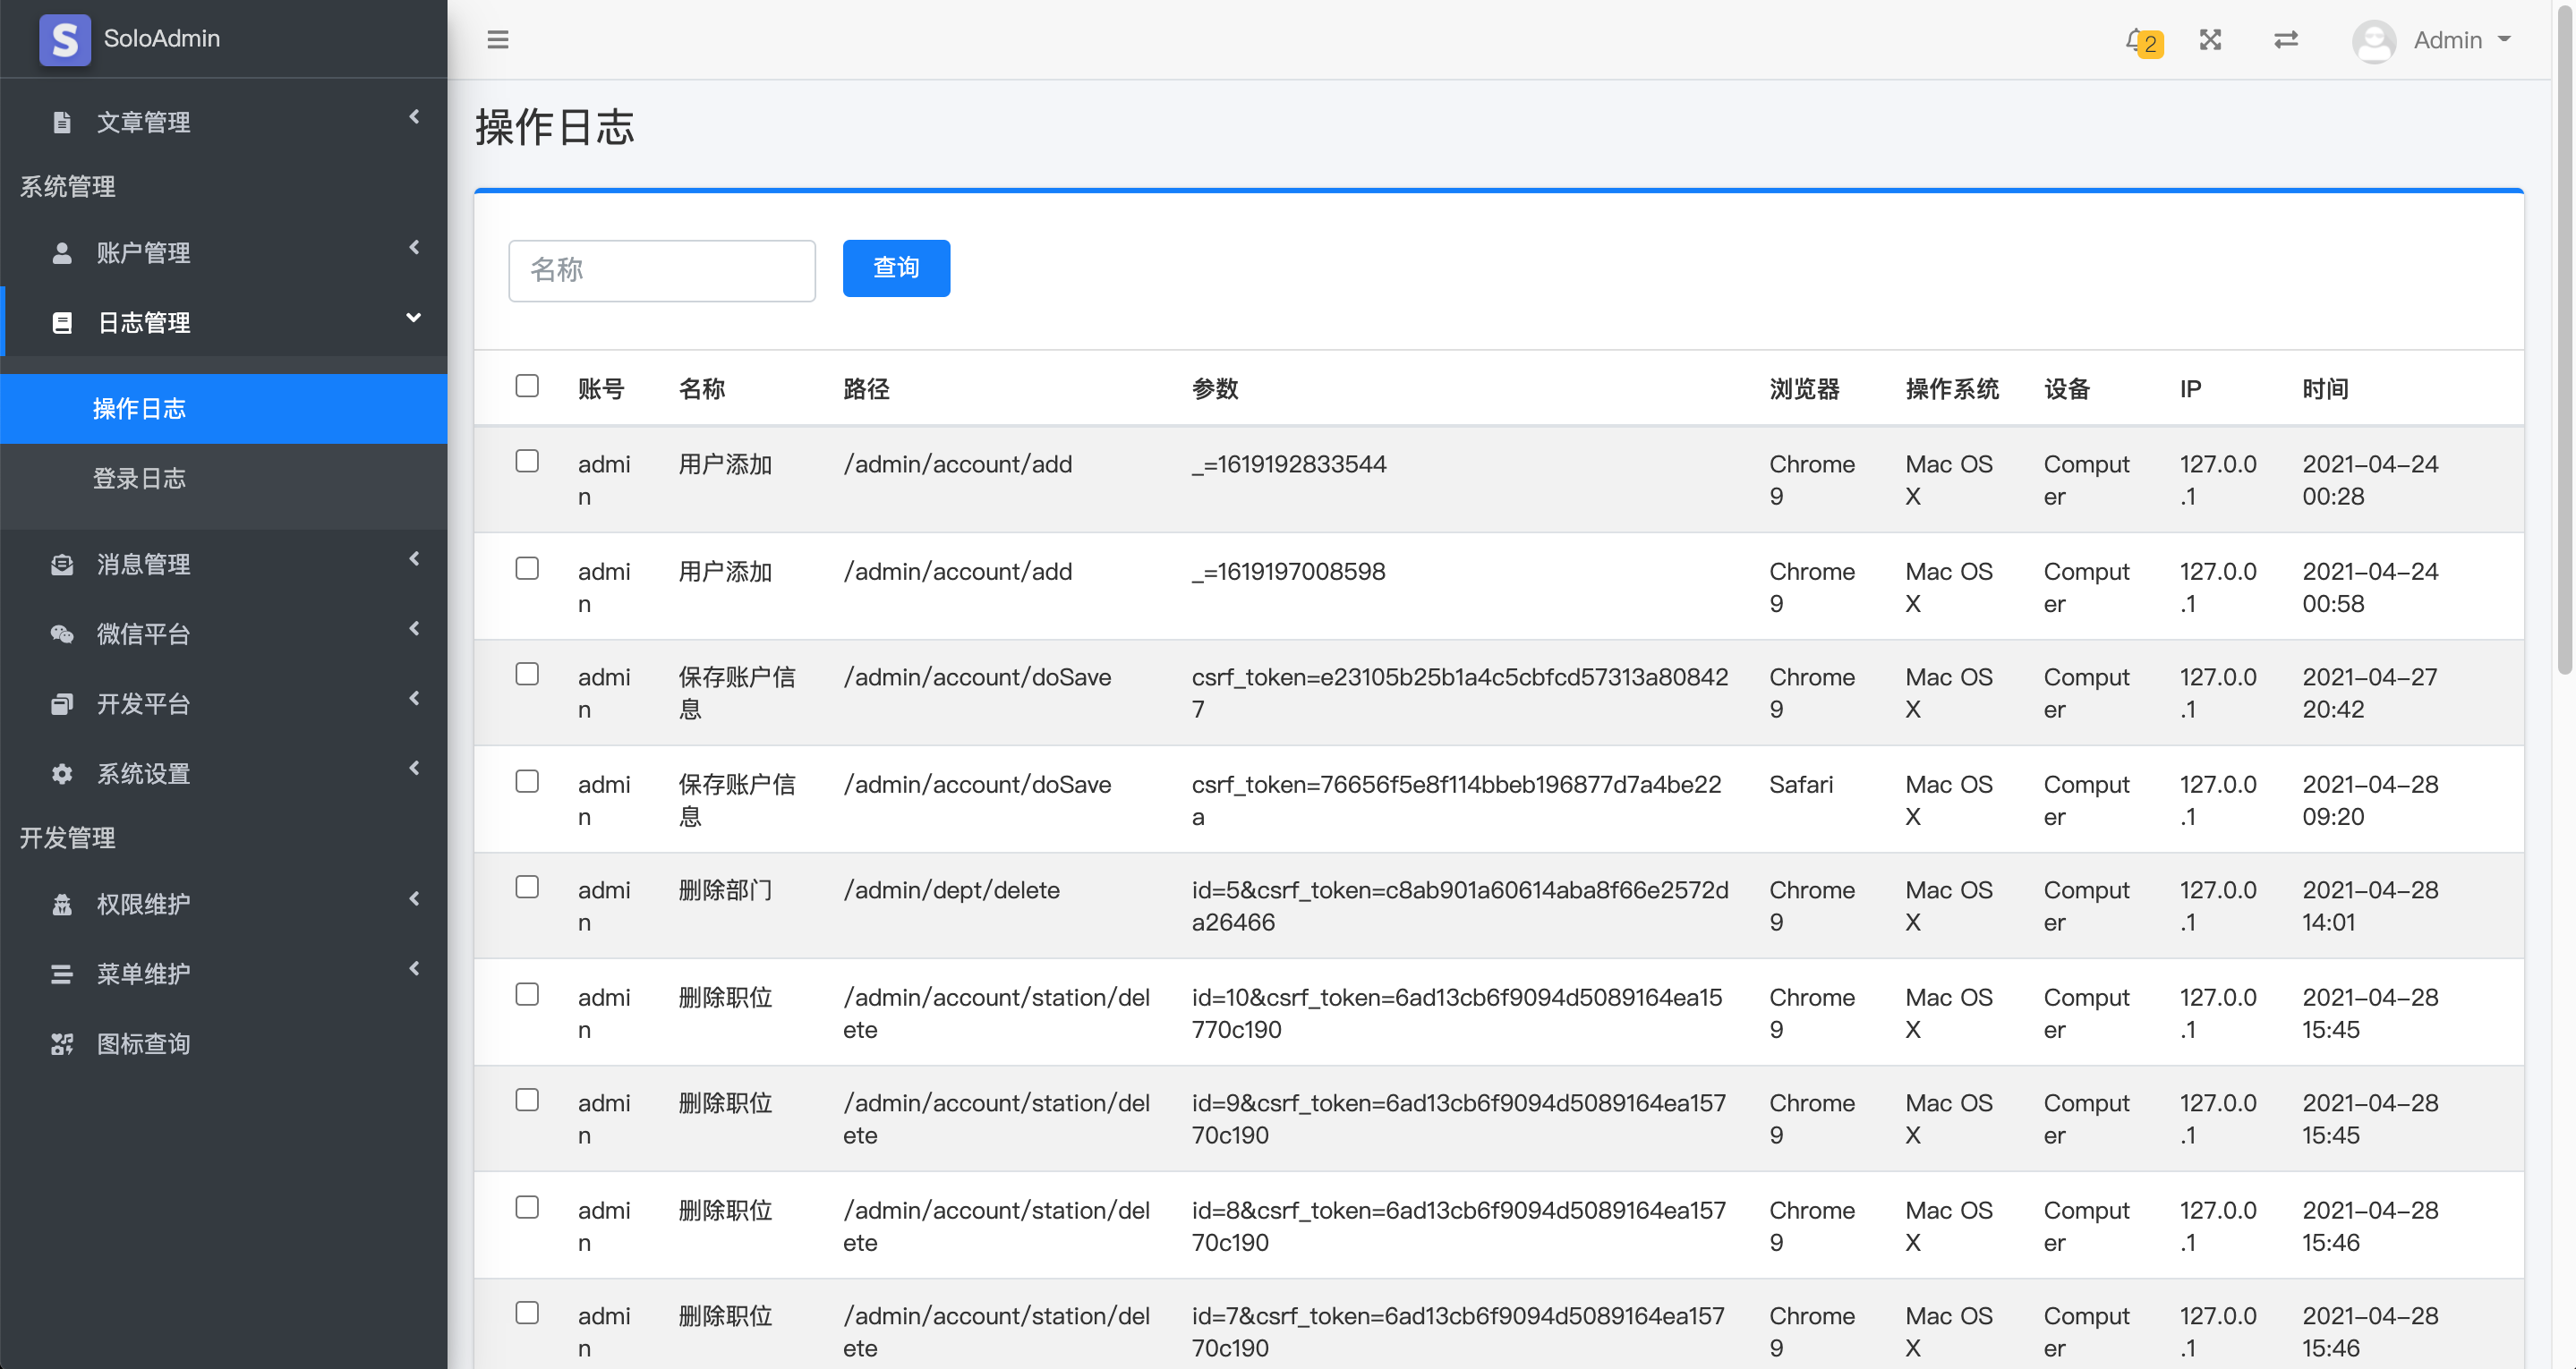Click the 菜单维护 list icon
The height and width of the screenshot is (1369, 2576).
coord(62,974)
